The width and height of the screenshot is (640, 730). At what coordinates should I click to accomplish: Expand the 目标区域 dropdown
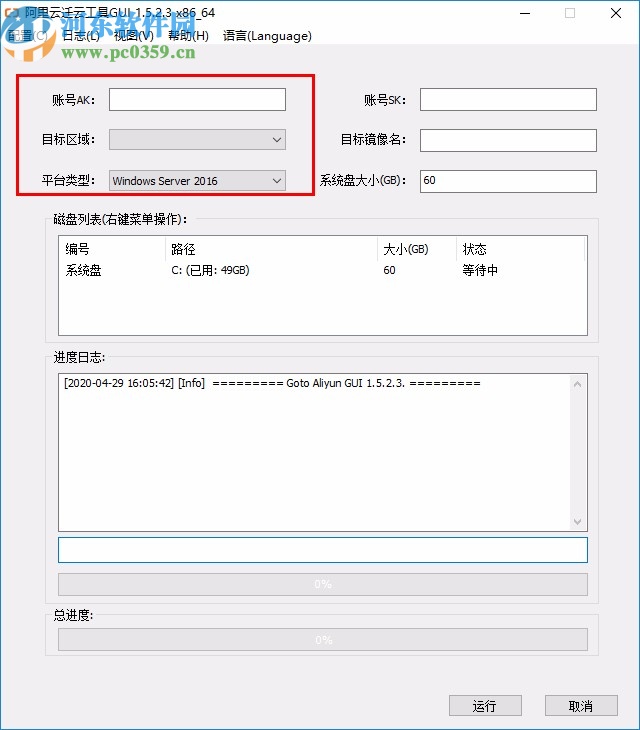[x=197, y=140]
